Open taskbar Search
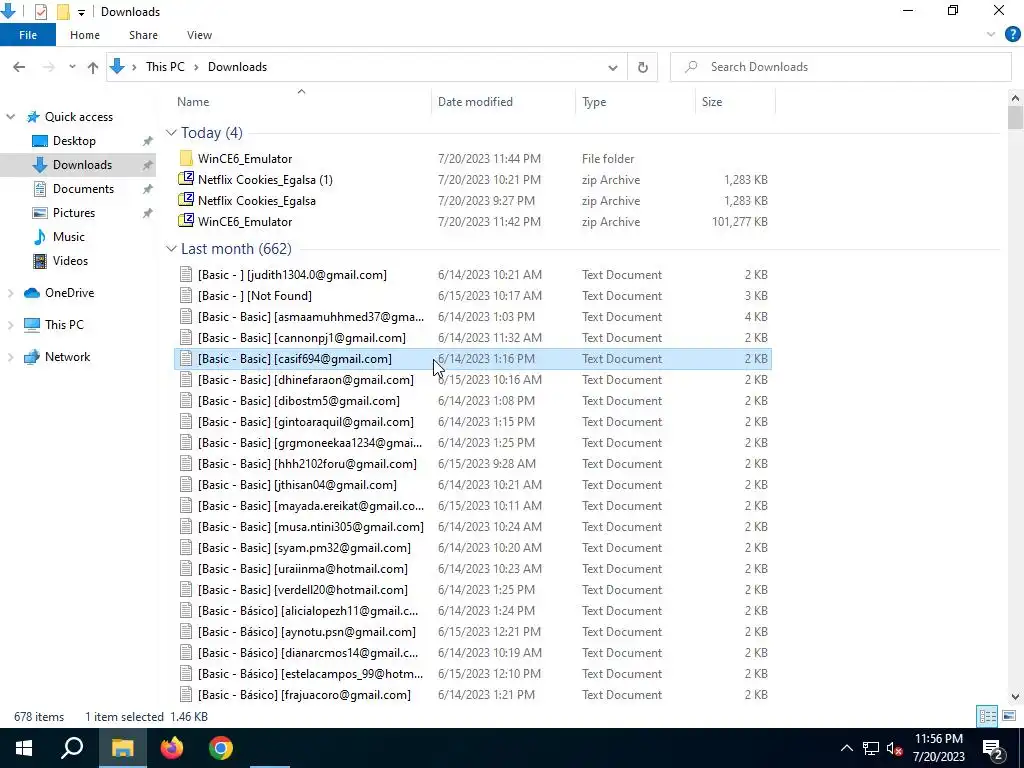The image size is (1024, 768). click(72, 748)
